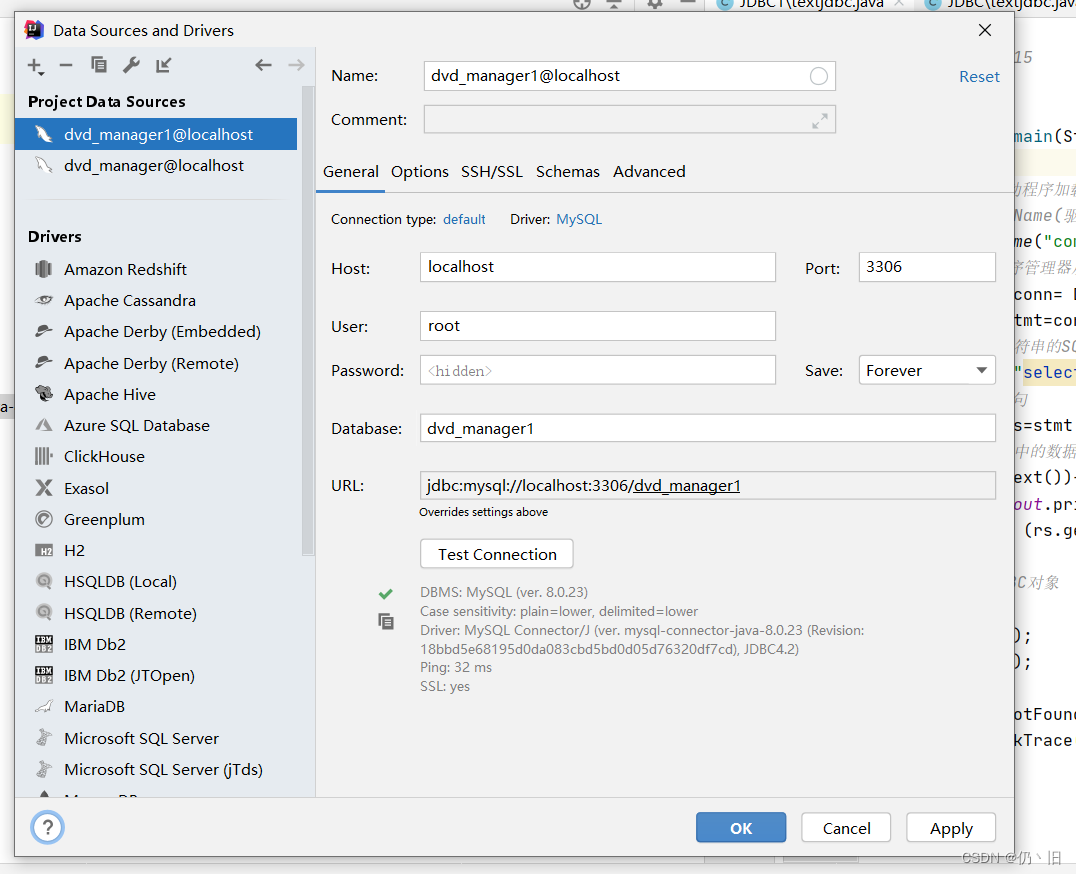Screen dimensions: 1076x874
Task: Change driver via MySQL link
Action: tap(578, 220)
